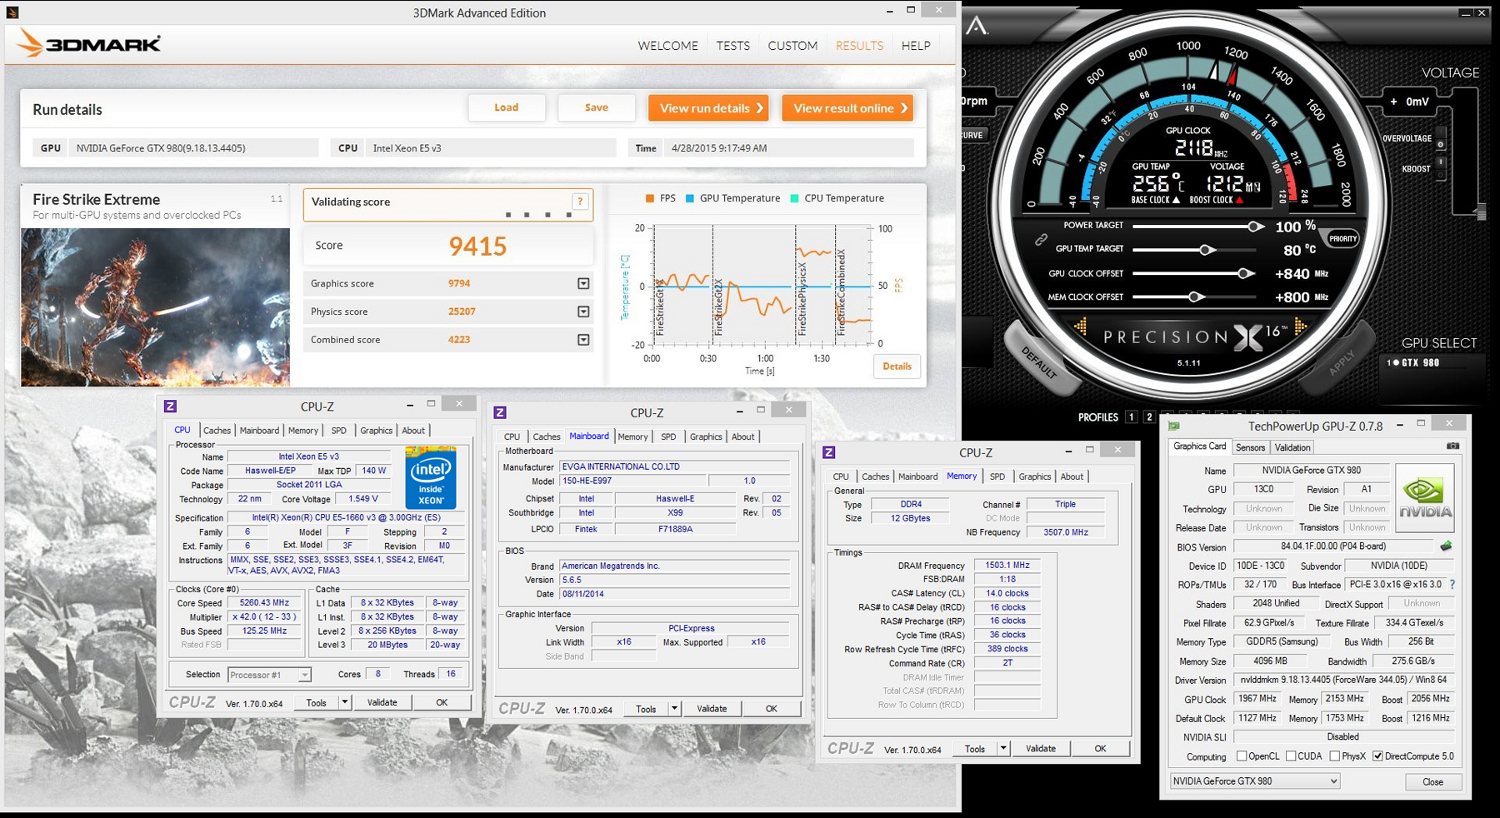Click the BIOS save chip icon in GPU-Z
This screenshot has height=818, width=1500.
(1446, 547)
